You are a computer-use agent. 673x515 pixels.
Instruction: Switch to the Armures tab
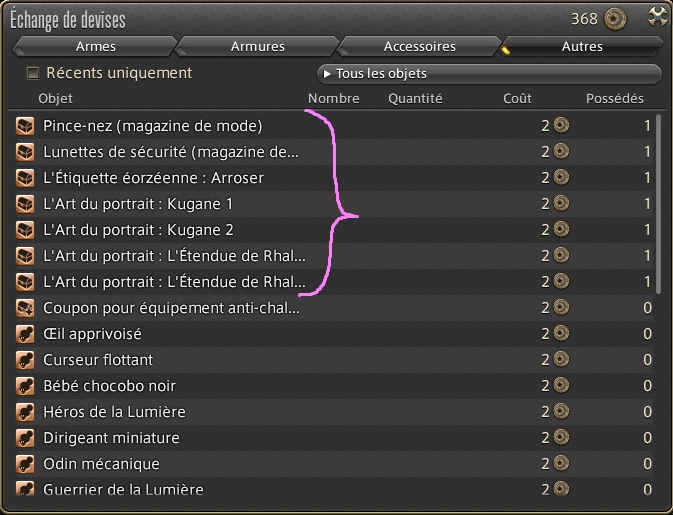coord(258,46)
